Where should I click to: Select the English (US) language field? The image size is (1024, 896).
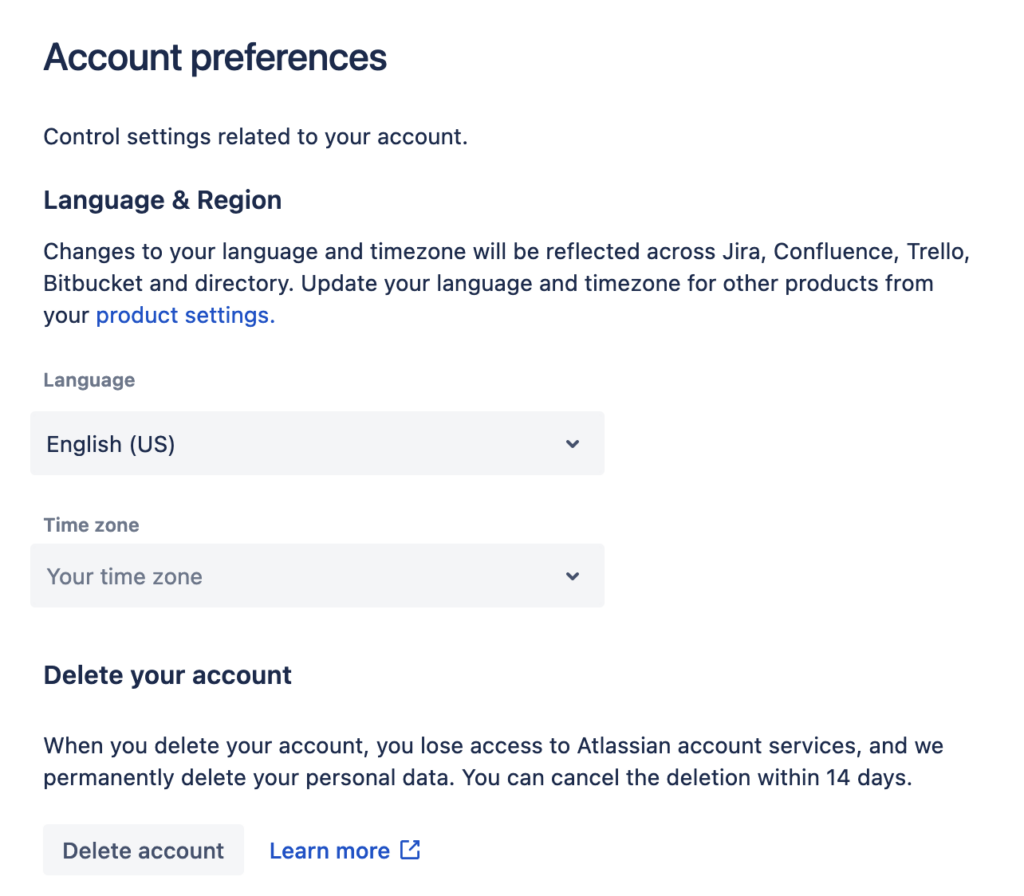pos(300,444)
